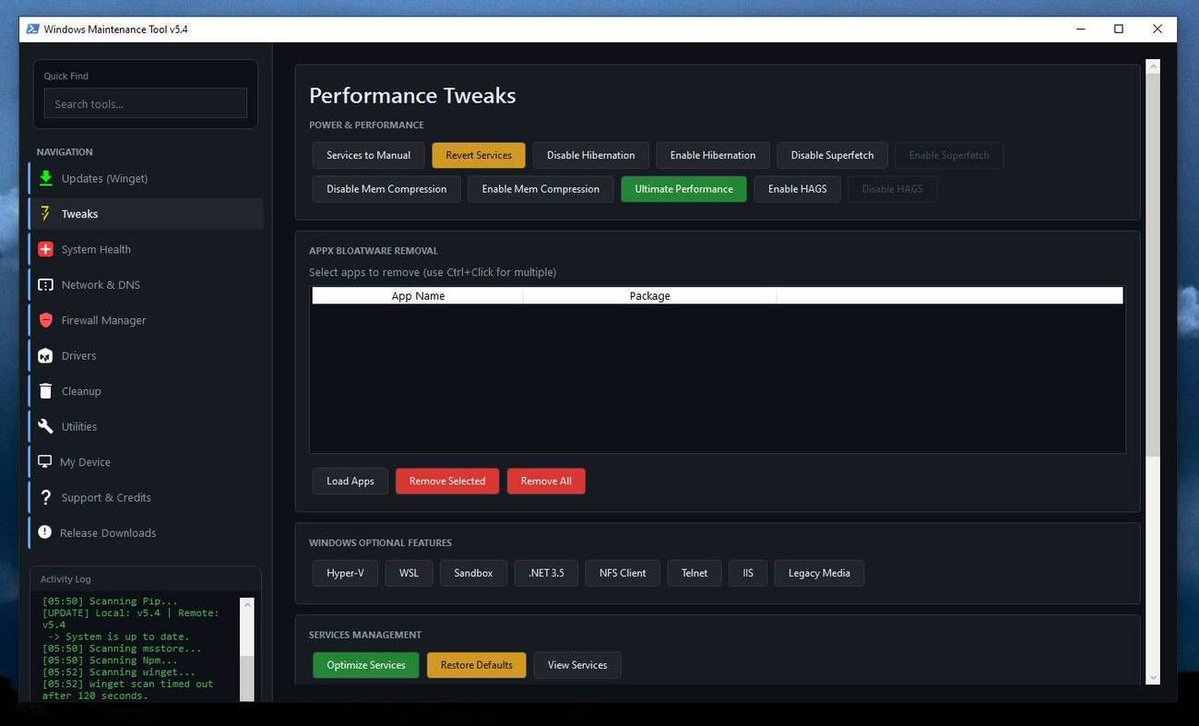Sort by the App Name column header

click(x=418, y=296)
